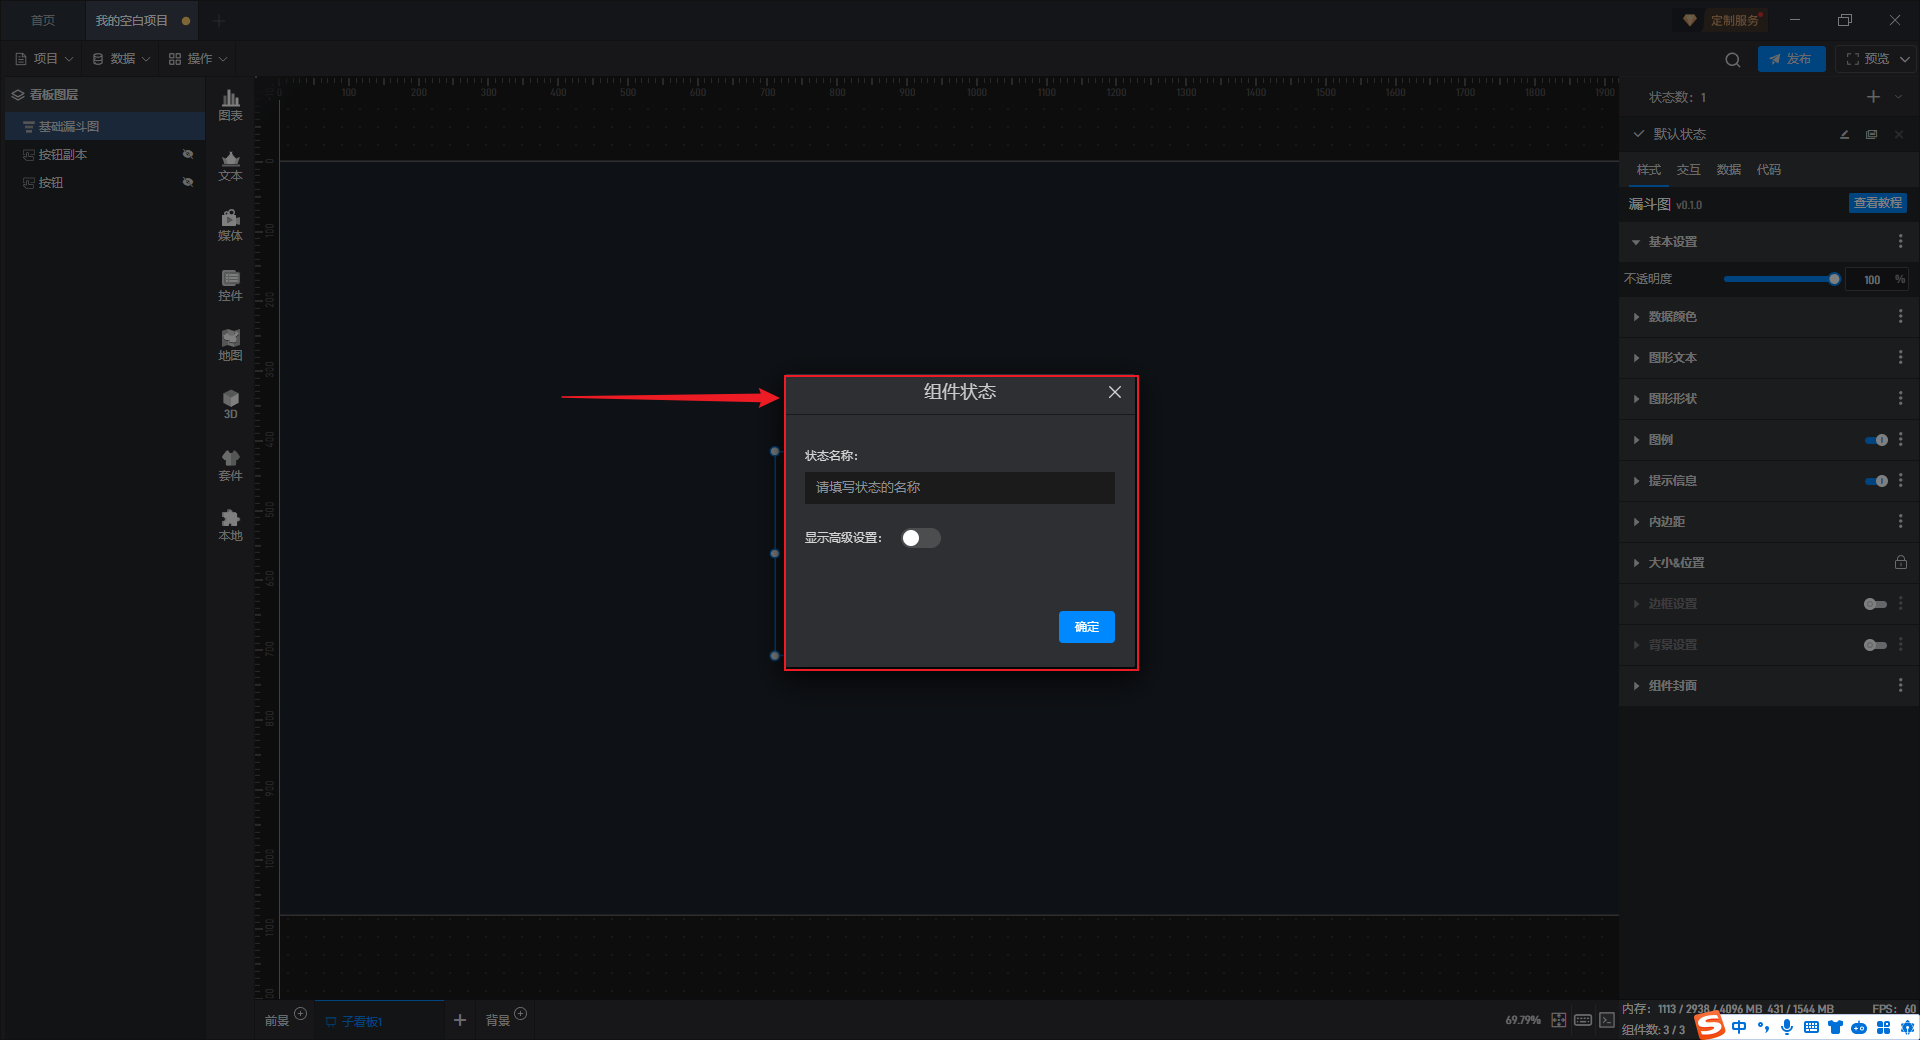Switch to the 代码 tab
This screenshot has height=1040, width=1920.
point(1769,170)
